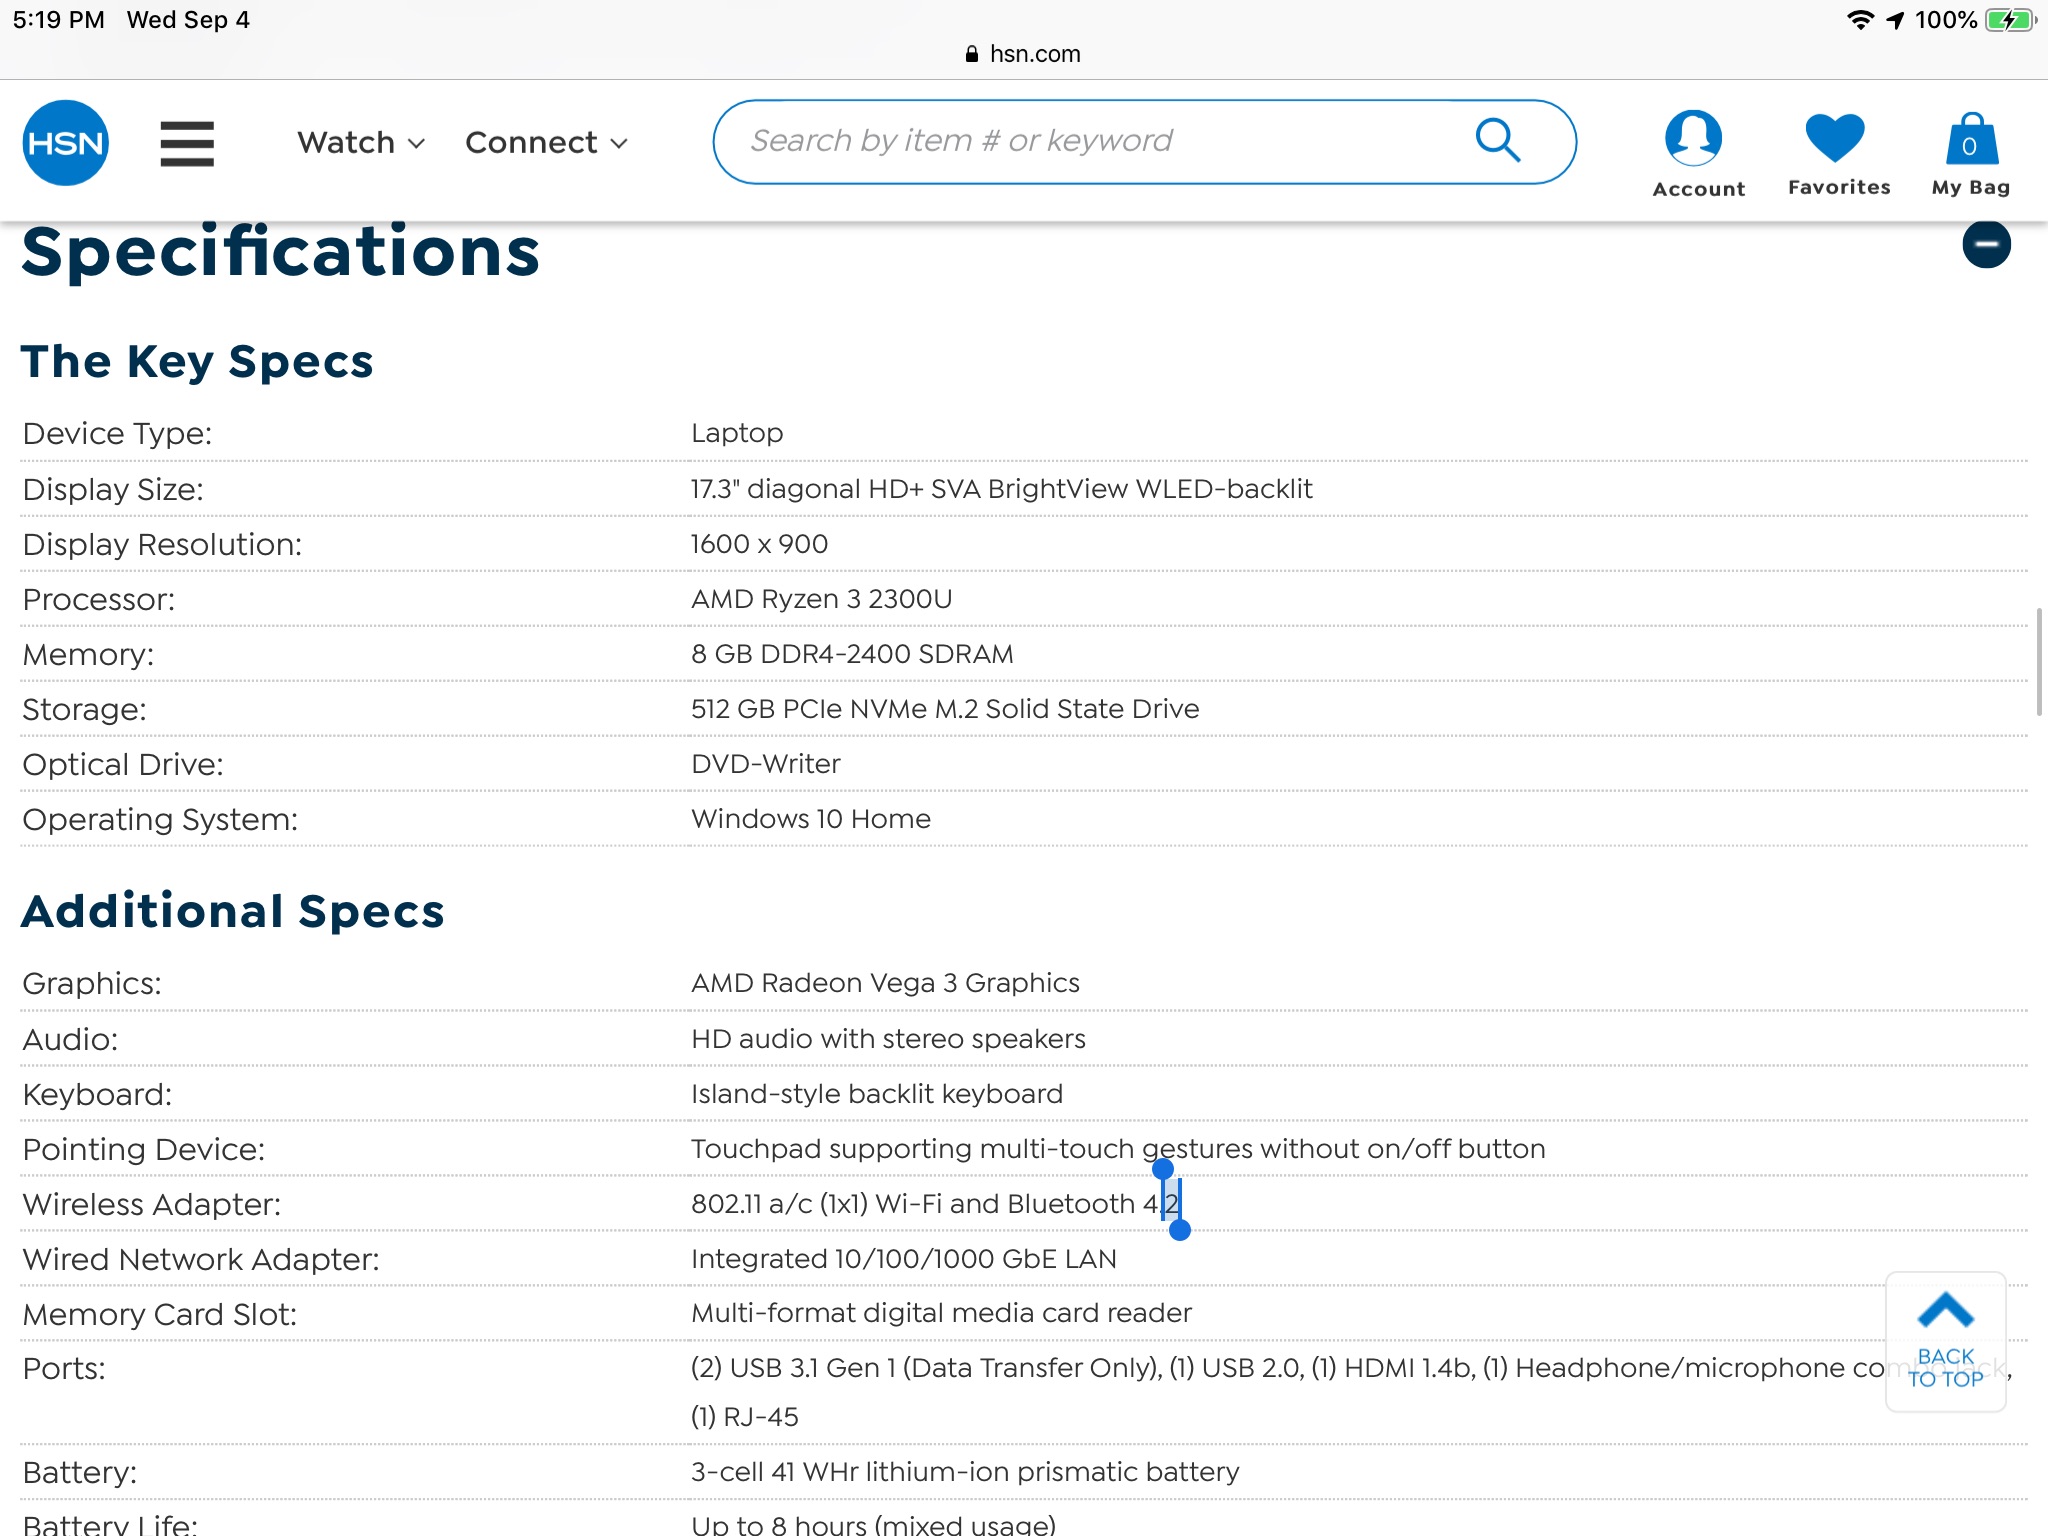Click the 'DVD-Writer' optical drive value

(766, 764)
